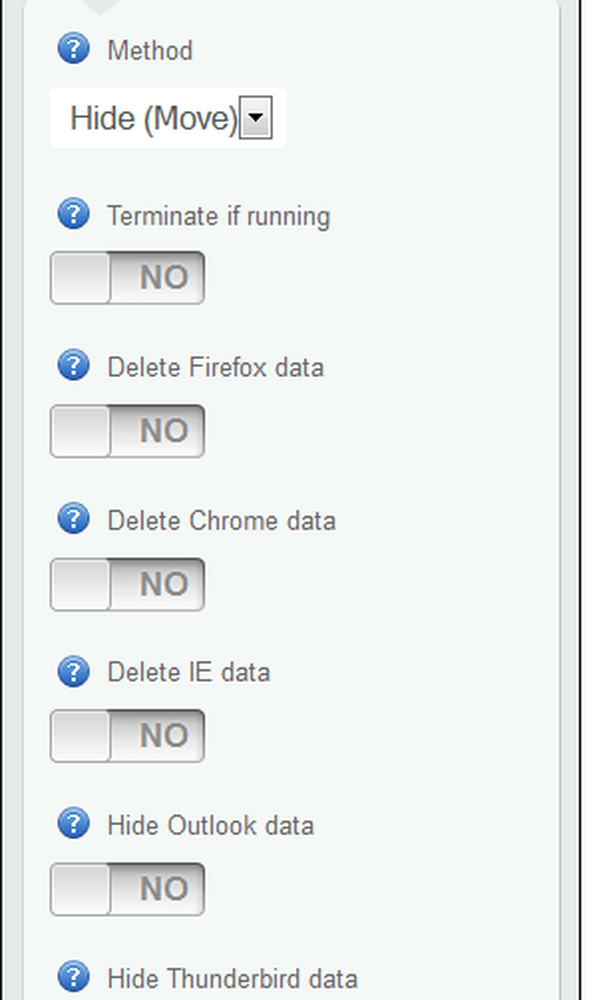Select the Hide Outlook data label
599x1000 pixels.
tap(211, 826)
